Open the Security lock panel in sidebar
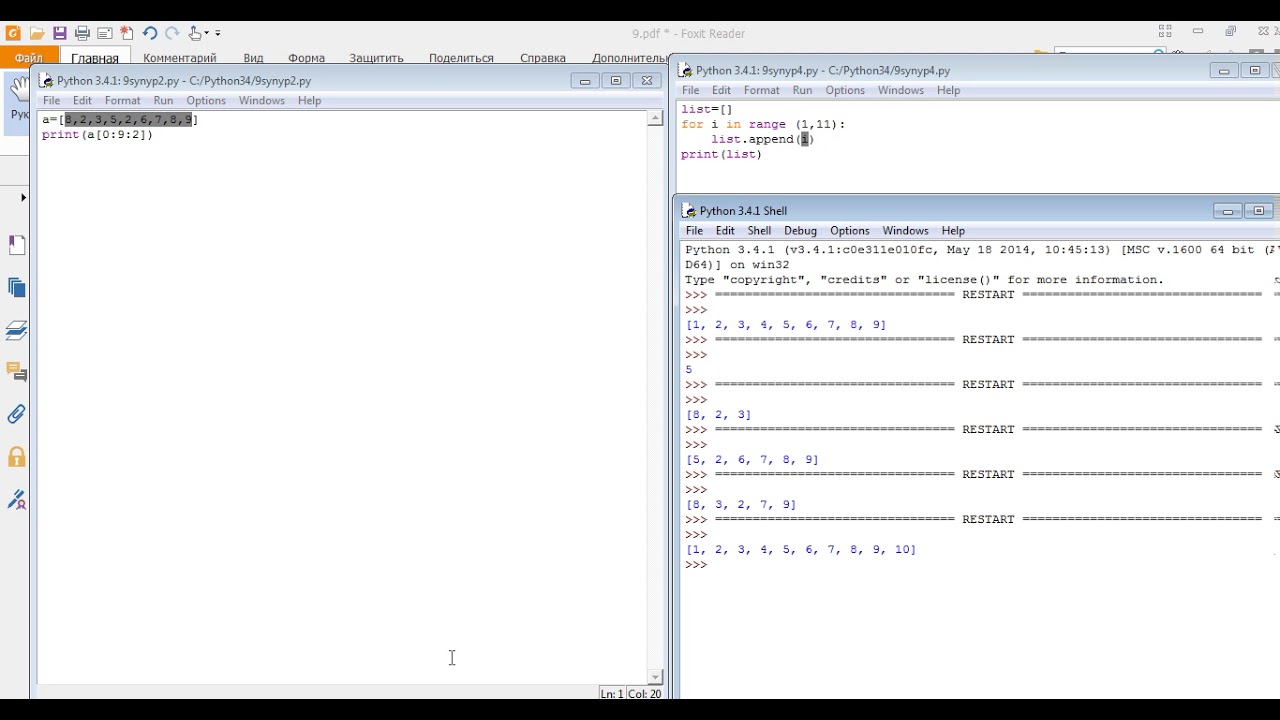The width and height of the screenshot is (1280, 720). click(17, 457)
